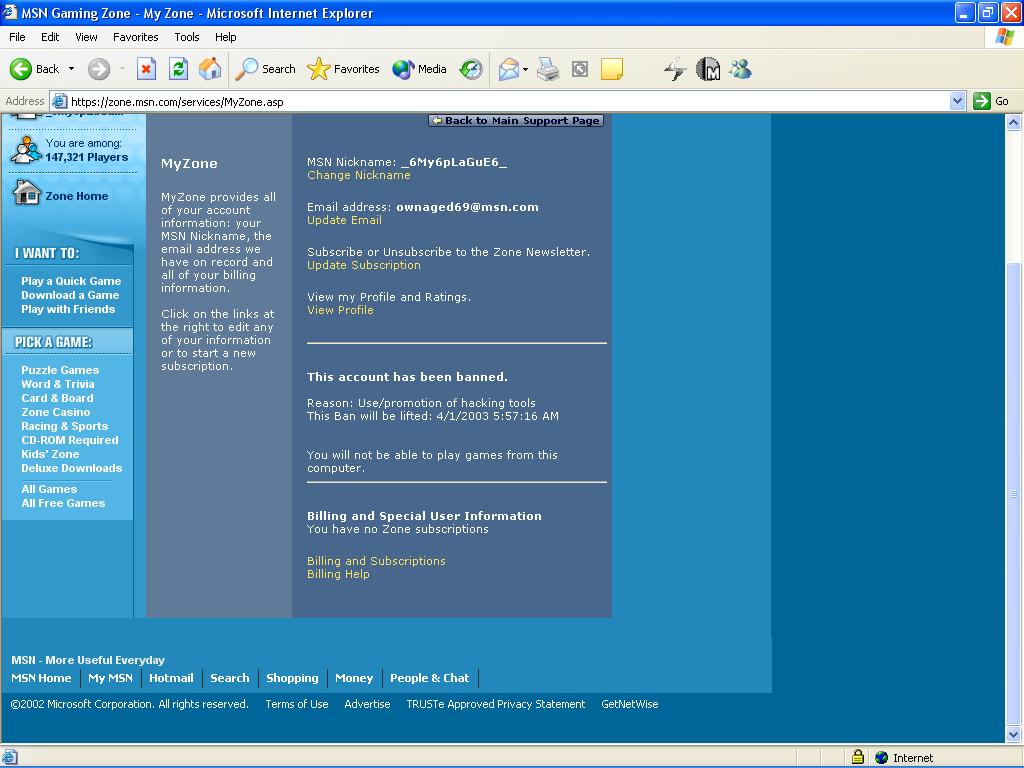Image resolution: width=1024 pixels, height=768 pixels.
Task: Browse the Puzzle Games category
Action: coord(60,370)
